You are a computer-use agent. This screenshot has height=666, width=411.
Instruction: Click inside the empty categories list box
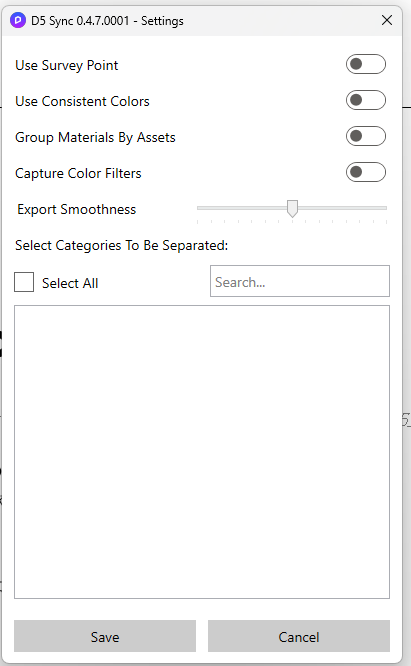[x=202, y=452]
